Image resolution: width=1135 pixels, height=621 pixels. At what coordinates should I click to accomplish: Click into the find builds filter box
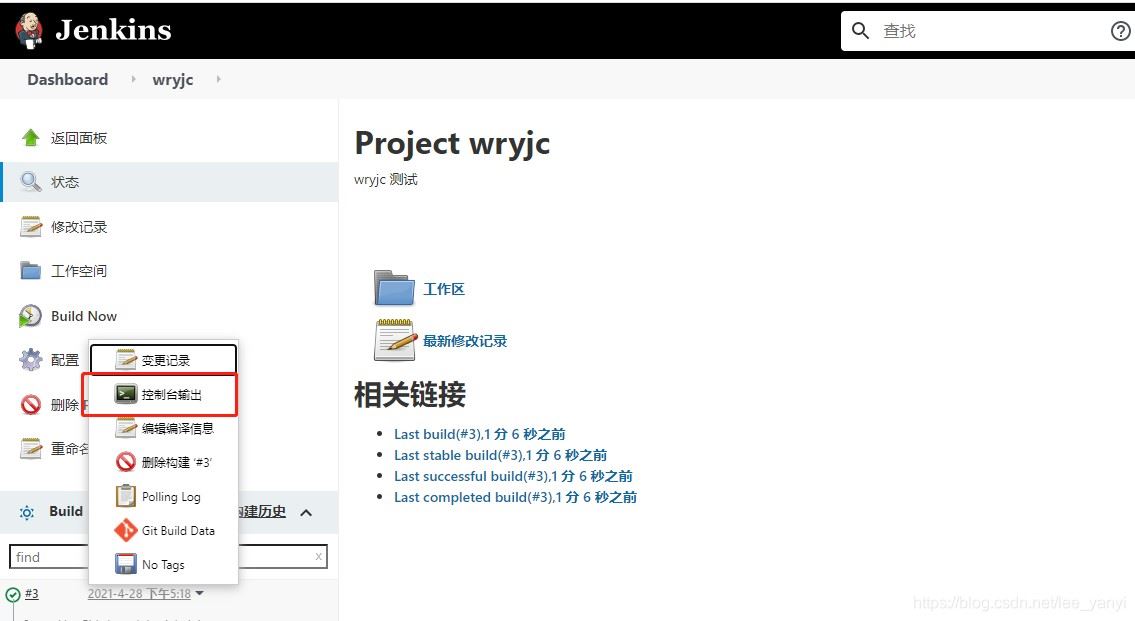pyautogui.click(x=168, y=557)
